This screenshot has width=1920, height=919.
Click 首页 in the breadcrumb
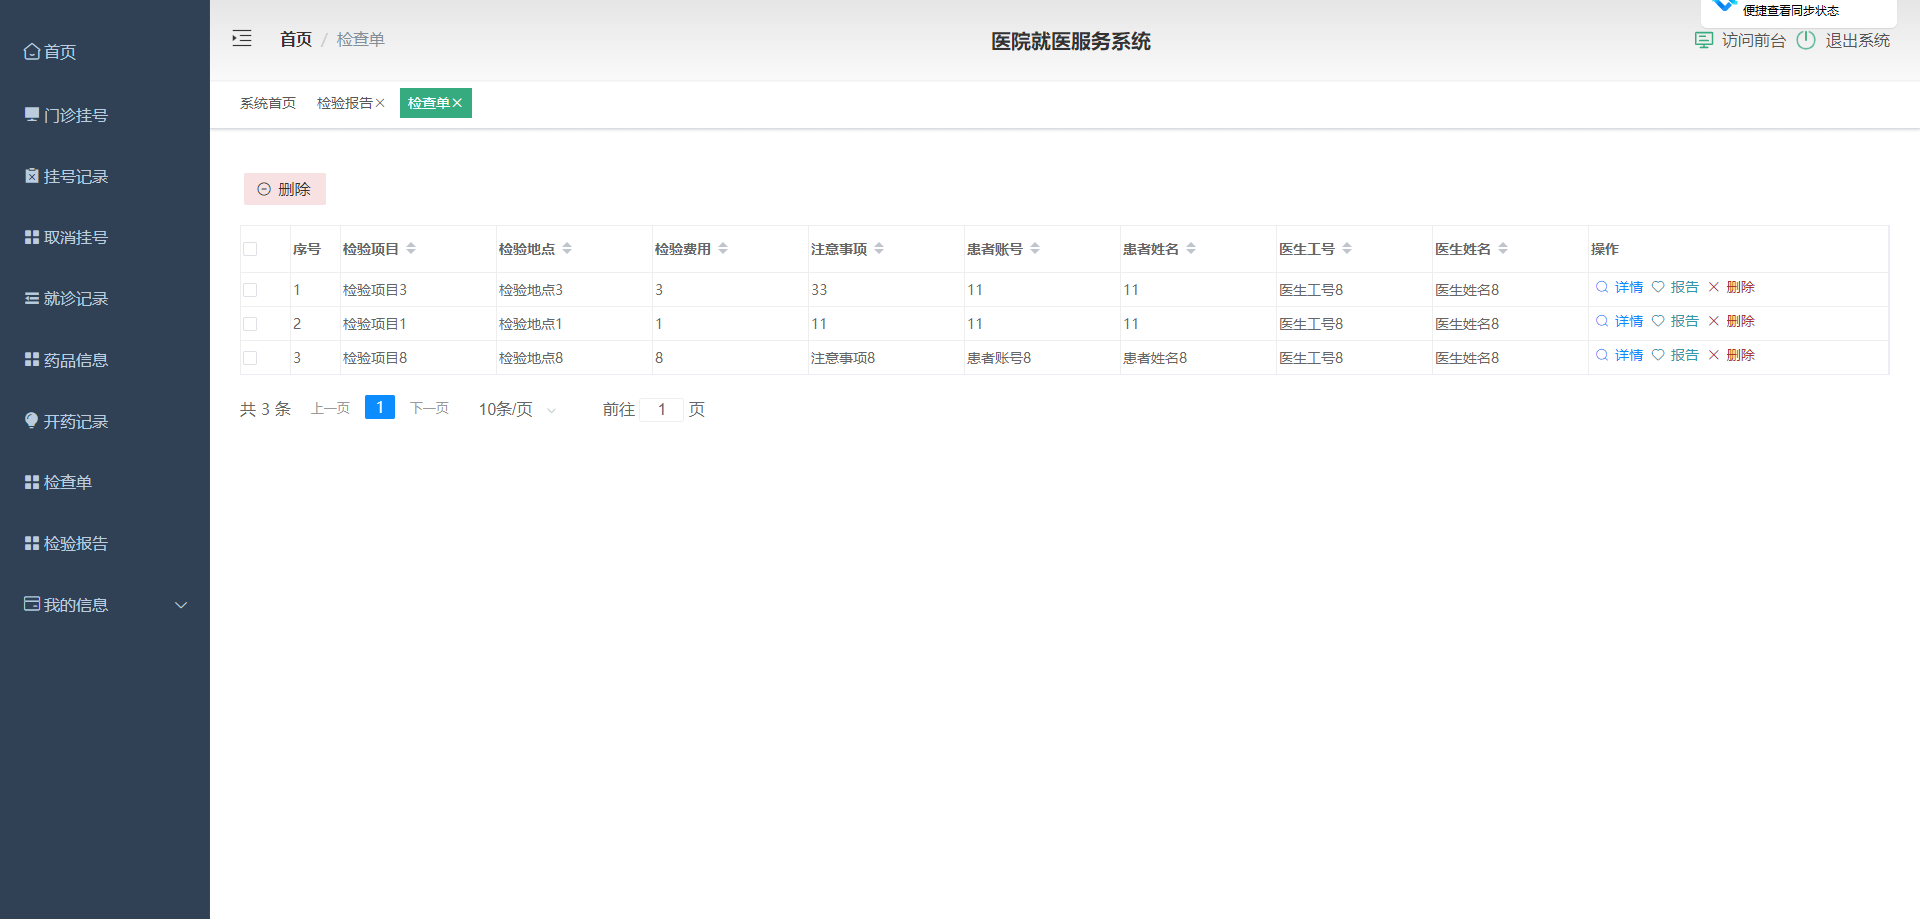coord(296,39)
